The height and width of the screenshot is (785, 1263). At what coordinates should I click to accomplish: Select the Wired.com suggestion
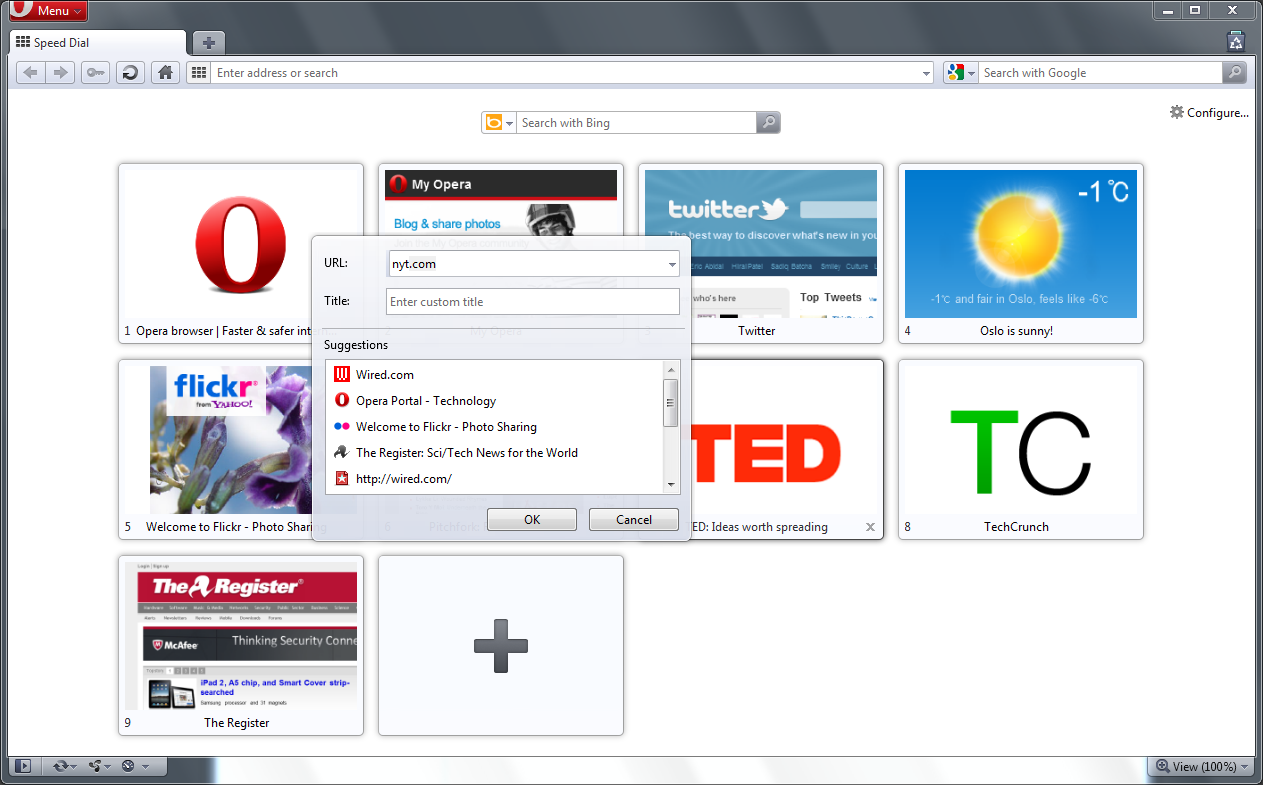coord(495,375)
